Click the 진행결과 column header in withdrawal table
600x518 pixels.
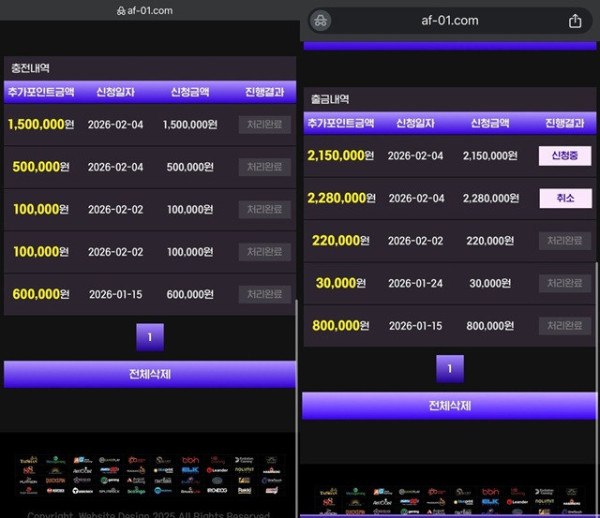pyautogui.click(x=565, y=123)
